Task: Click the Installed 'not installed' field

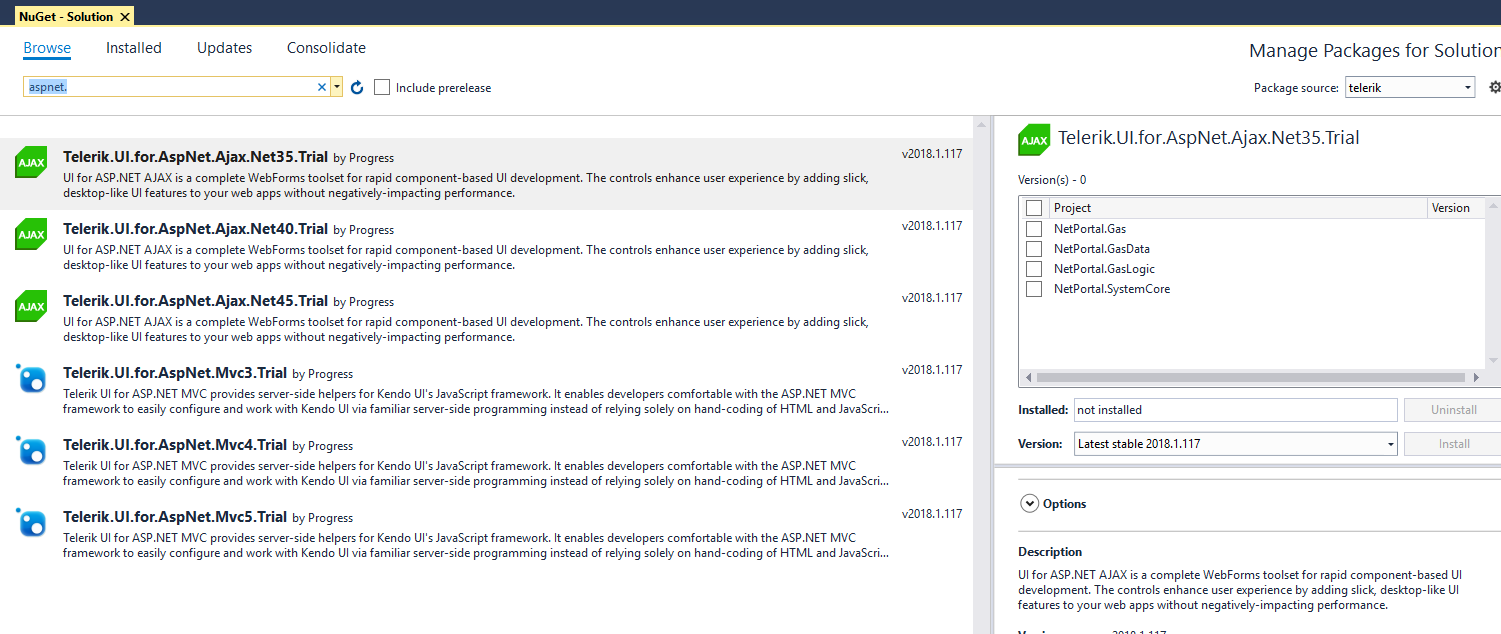Action: click(1236, 410)
